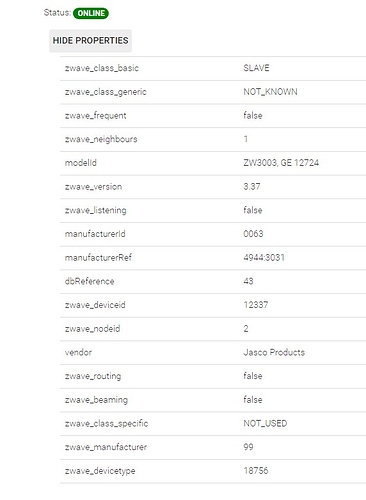Click the NOT_USED value of zwave_class_specific
The image size is (366, 500).
click(x=265, y=423)
